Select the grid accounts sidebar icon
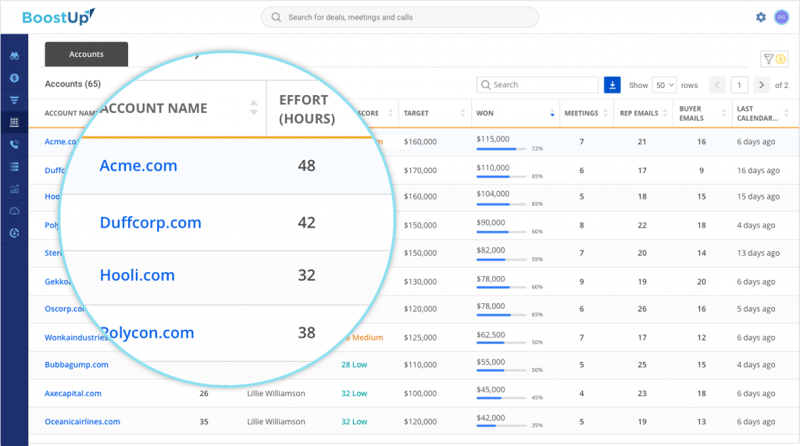800x446 pixels. coord(14,122)
